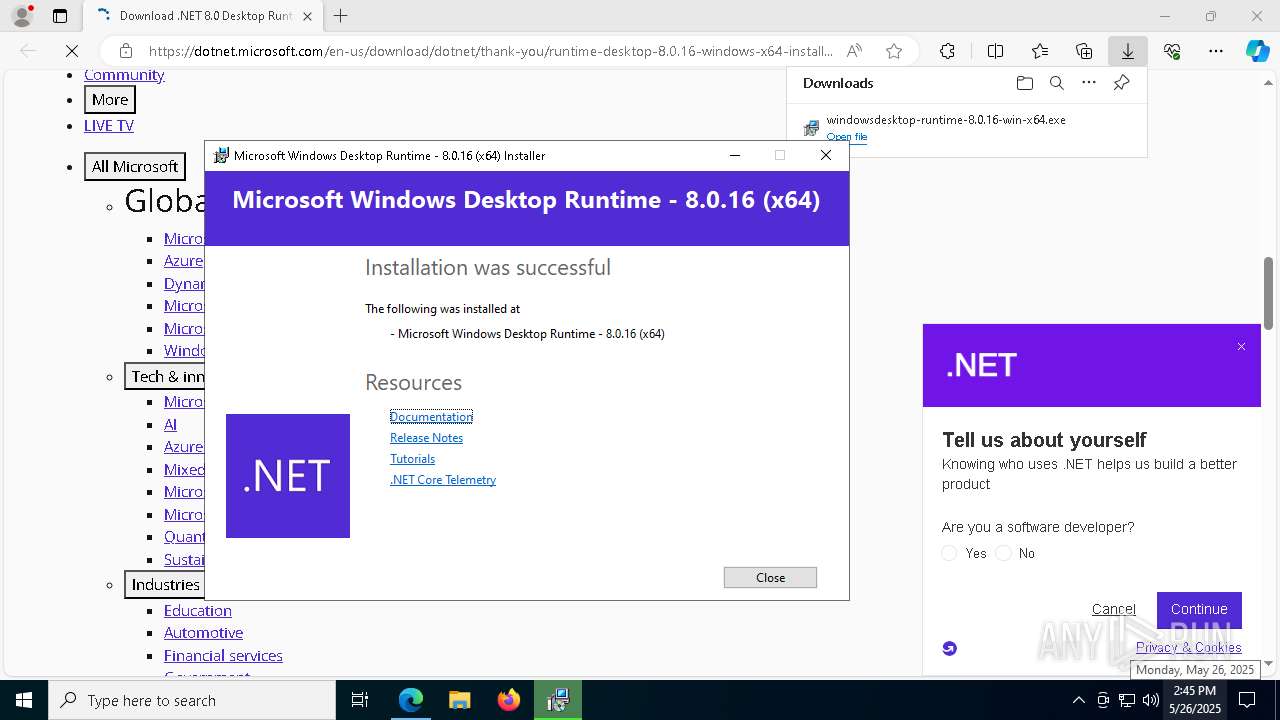This screenshot has width=1280, height=720.
Task: Click the Windows search box
Action: (x=192, y=700)
